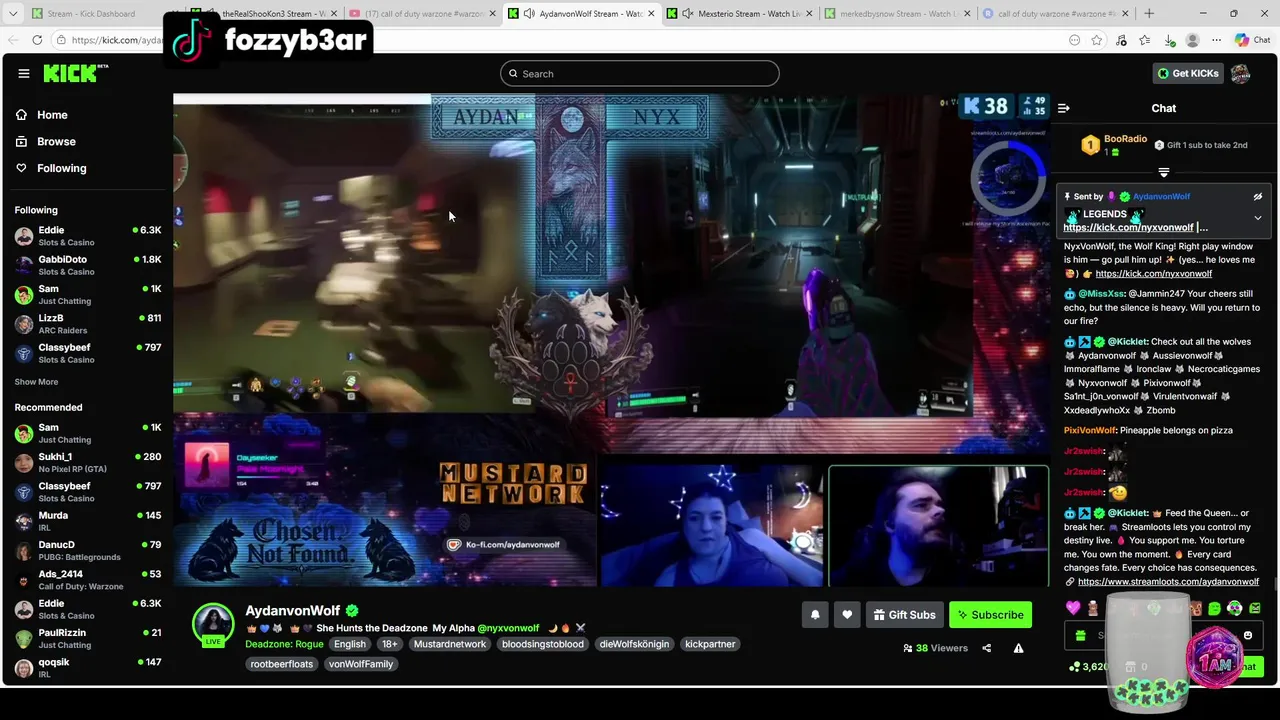Image resolution: width=1280 pixels, height=720 pixels.
Task: Click the Kick search field
Action: (x=640, y=73)
